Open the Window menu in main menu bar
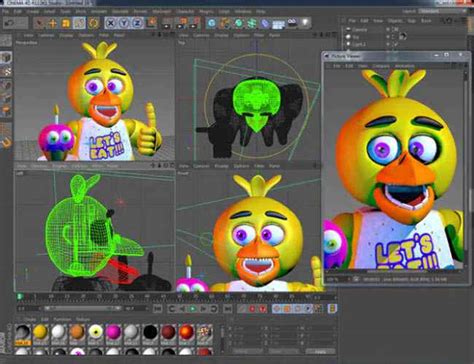 [x=243, y=11]
